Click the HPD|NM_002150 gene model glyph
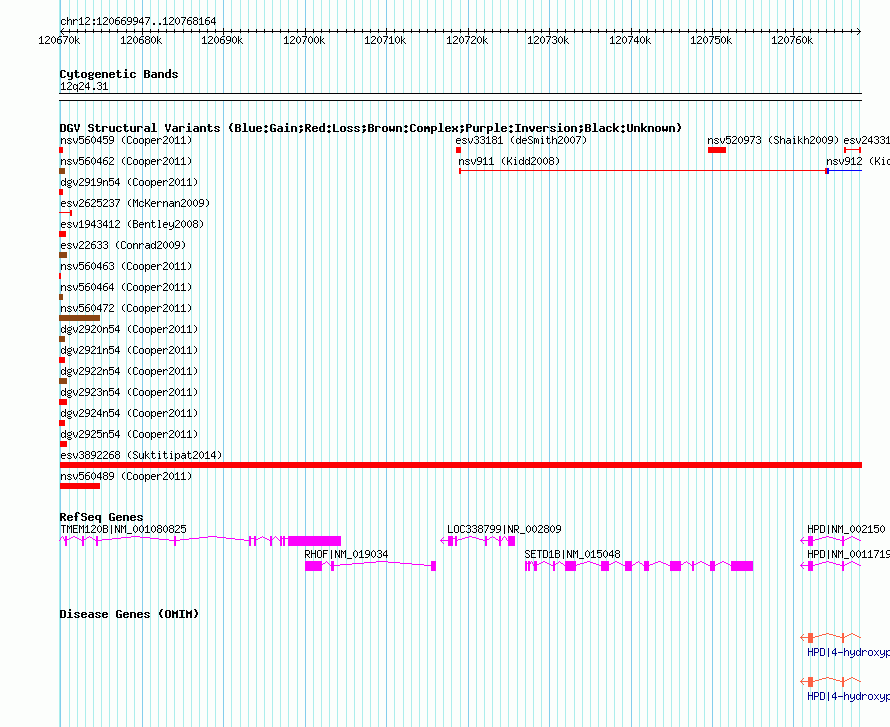 coord(831,541)
